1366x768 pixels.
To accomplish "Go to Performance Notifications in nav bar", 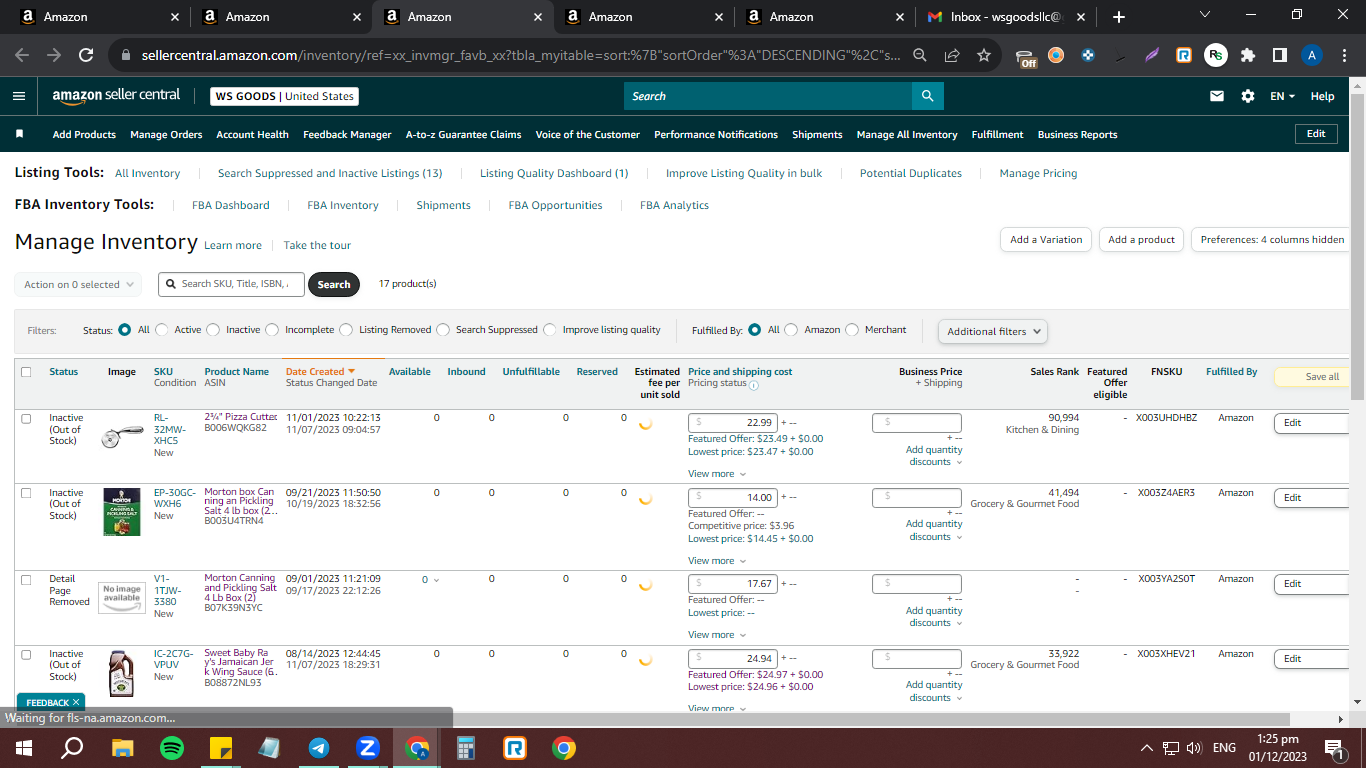I will 716,134.
